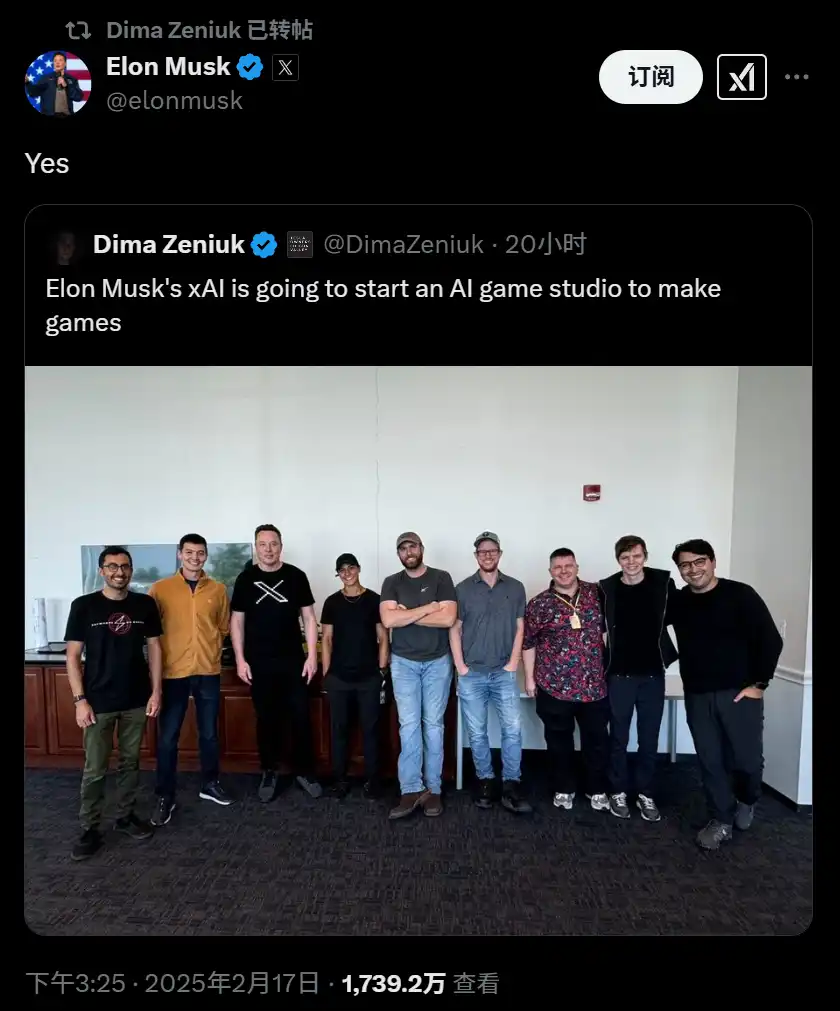Open the 'Dima Zeniuk 已转帖' repost link

(210, 30)
